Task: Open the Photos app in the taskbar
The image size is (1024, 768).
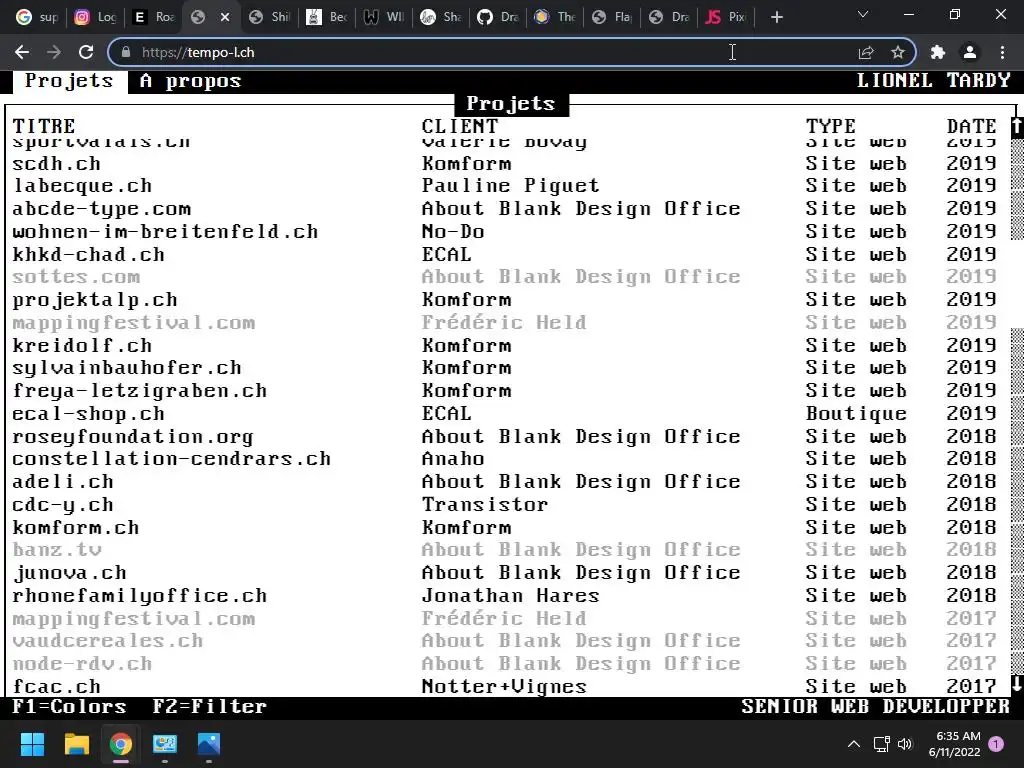Action: (x=209, y=744)
